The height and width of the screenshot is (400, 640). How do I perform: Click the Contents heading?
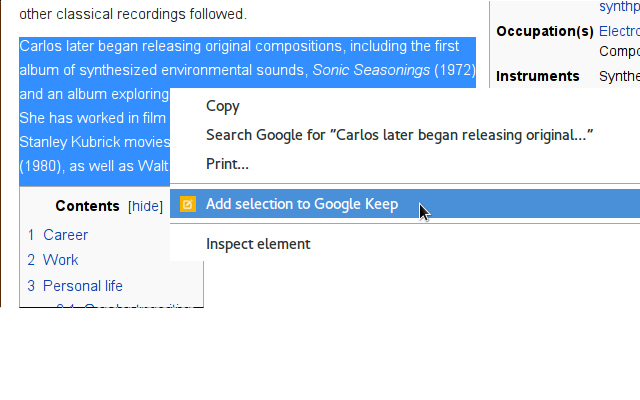click(87, 206)
